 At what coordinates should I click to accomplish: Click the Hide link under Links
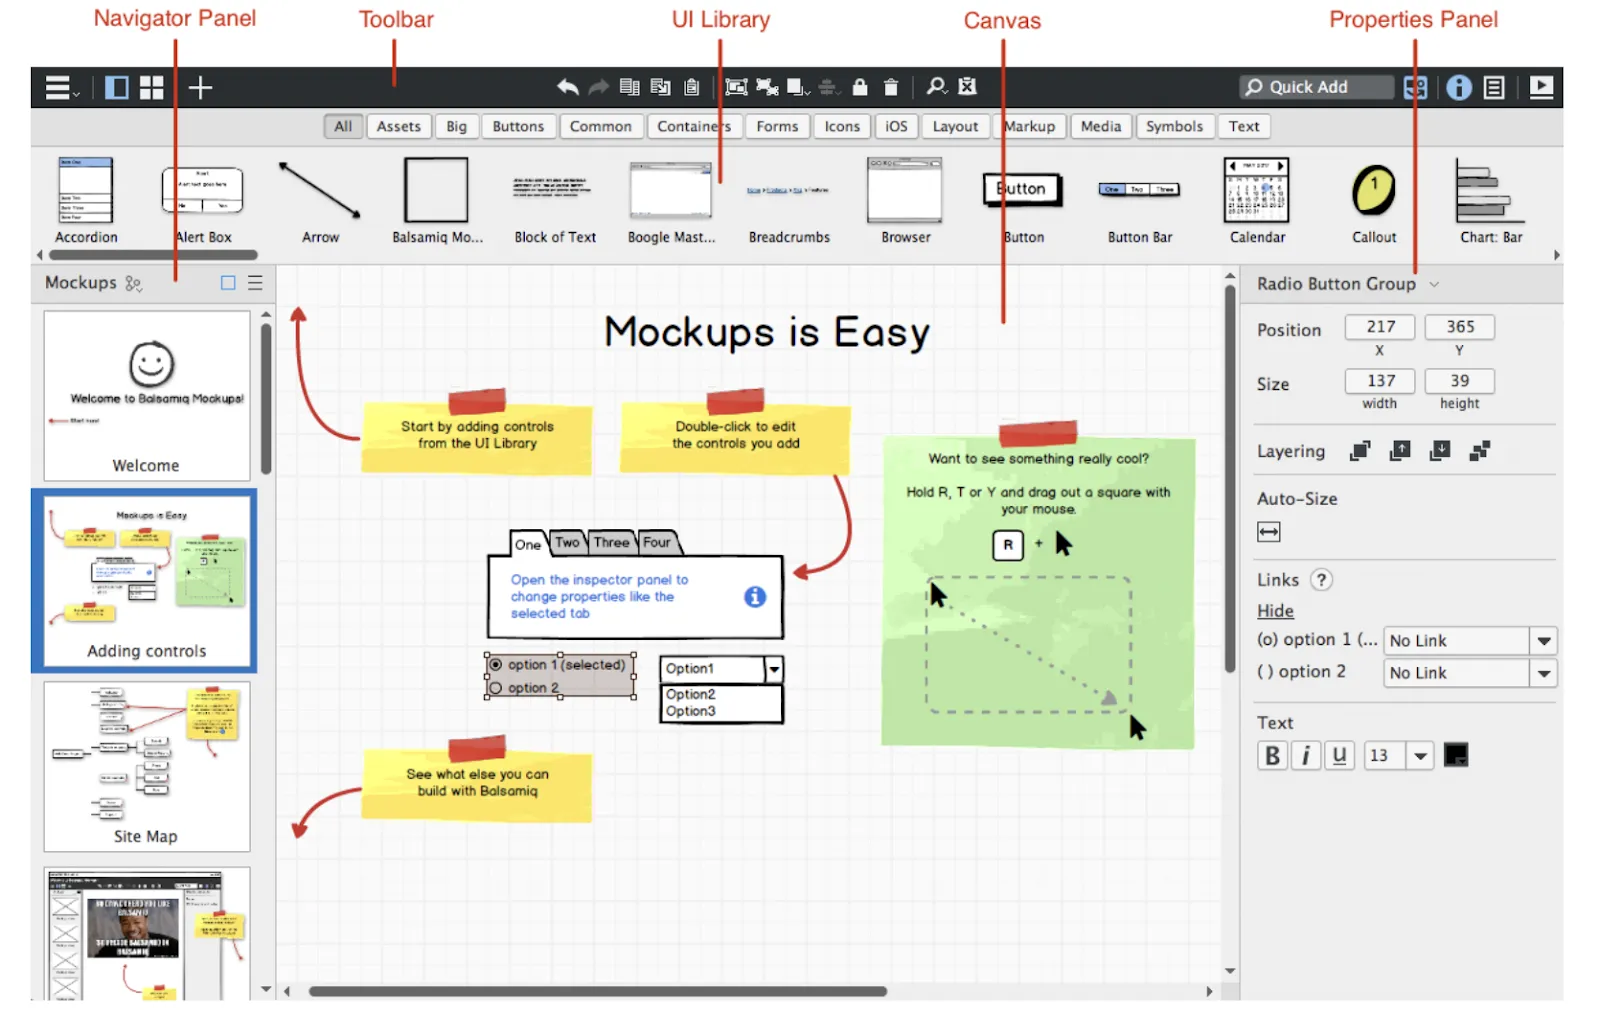pos(1275,611)
